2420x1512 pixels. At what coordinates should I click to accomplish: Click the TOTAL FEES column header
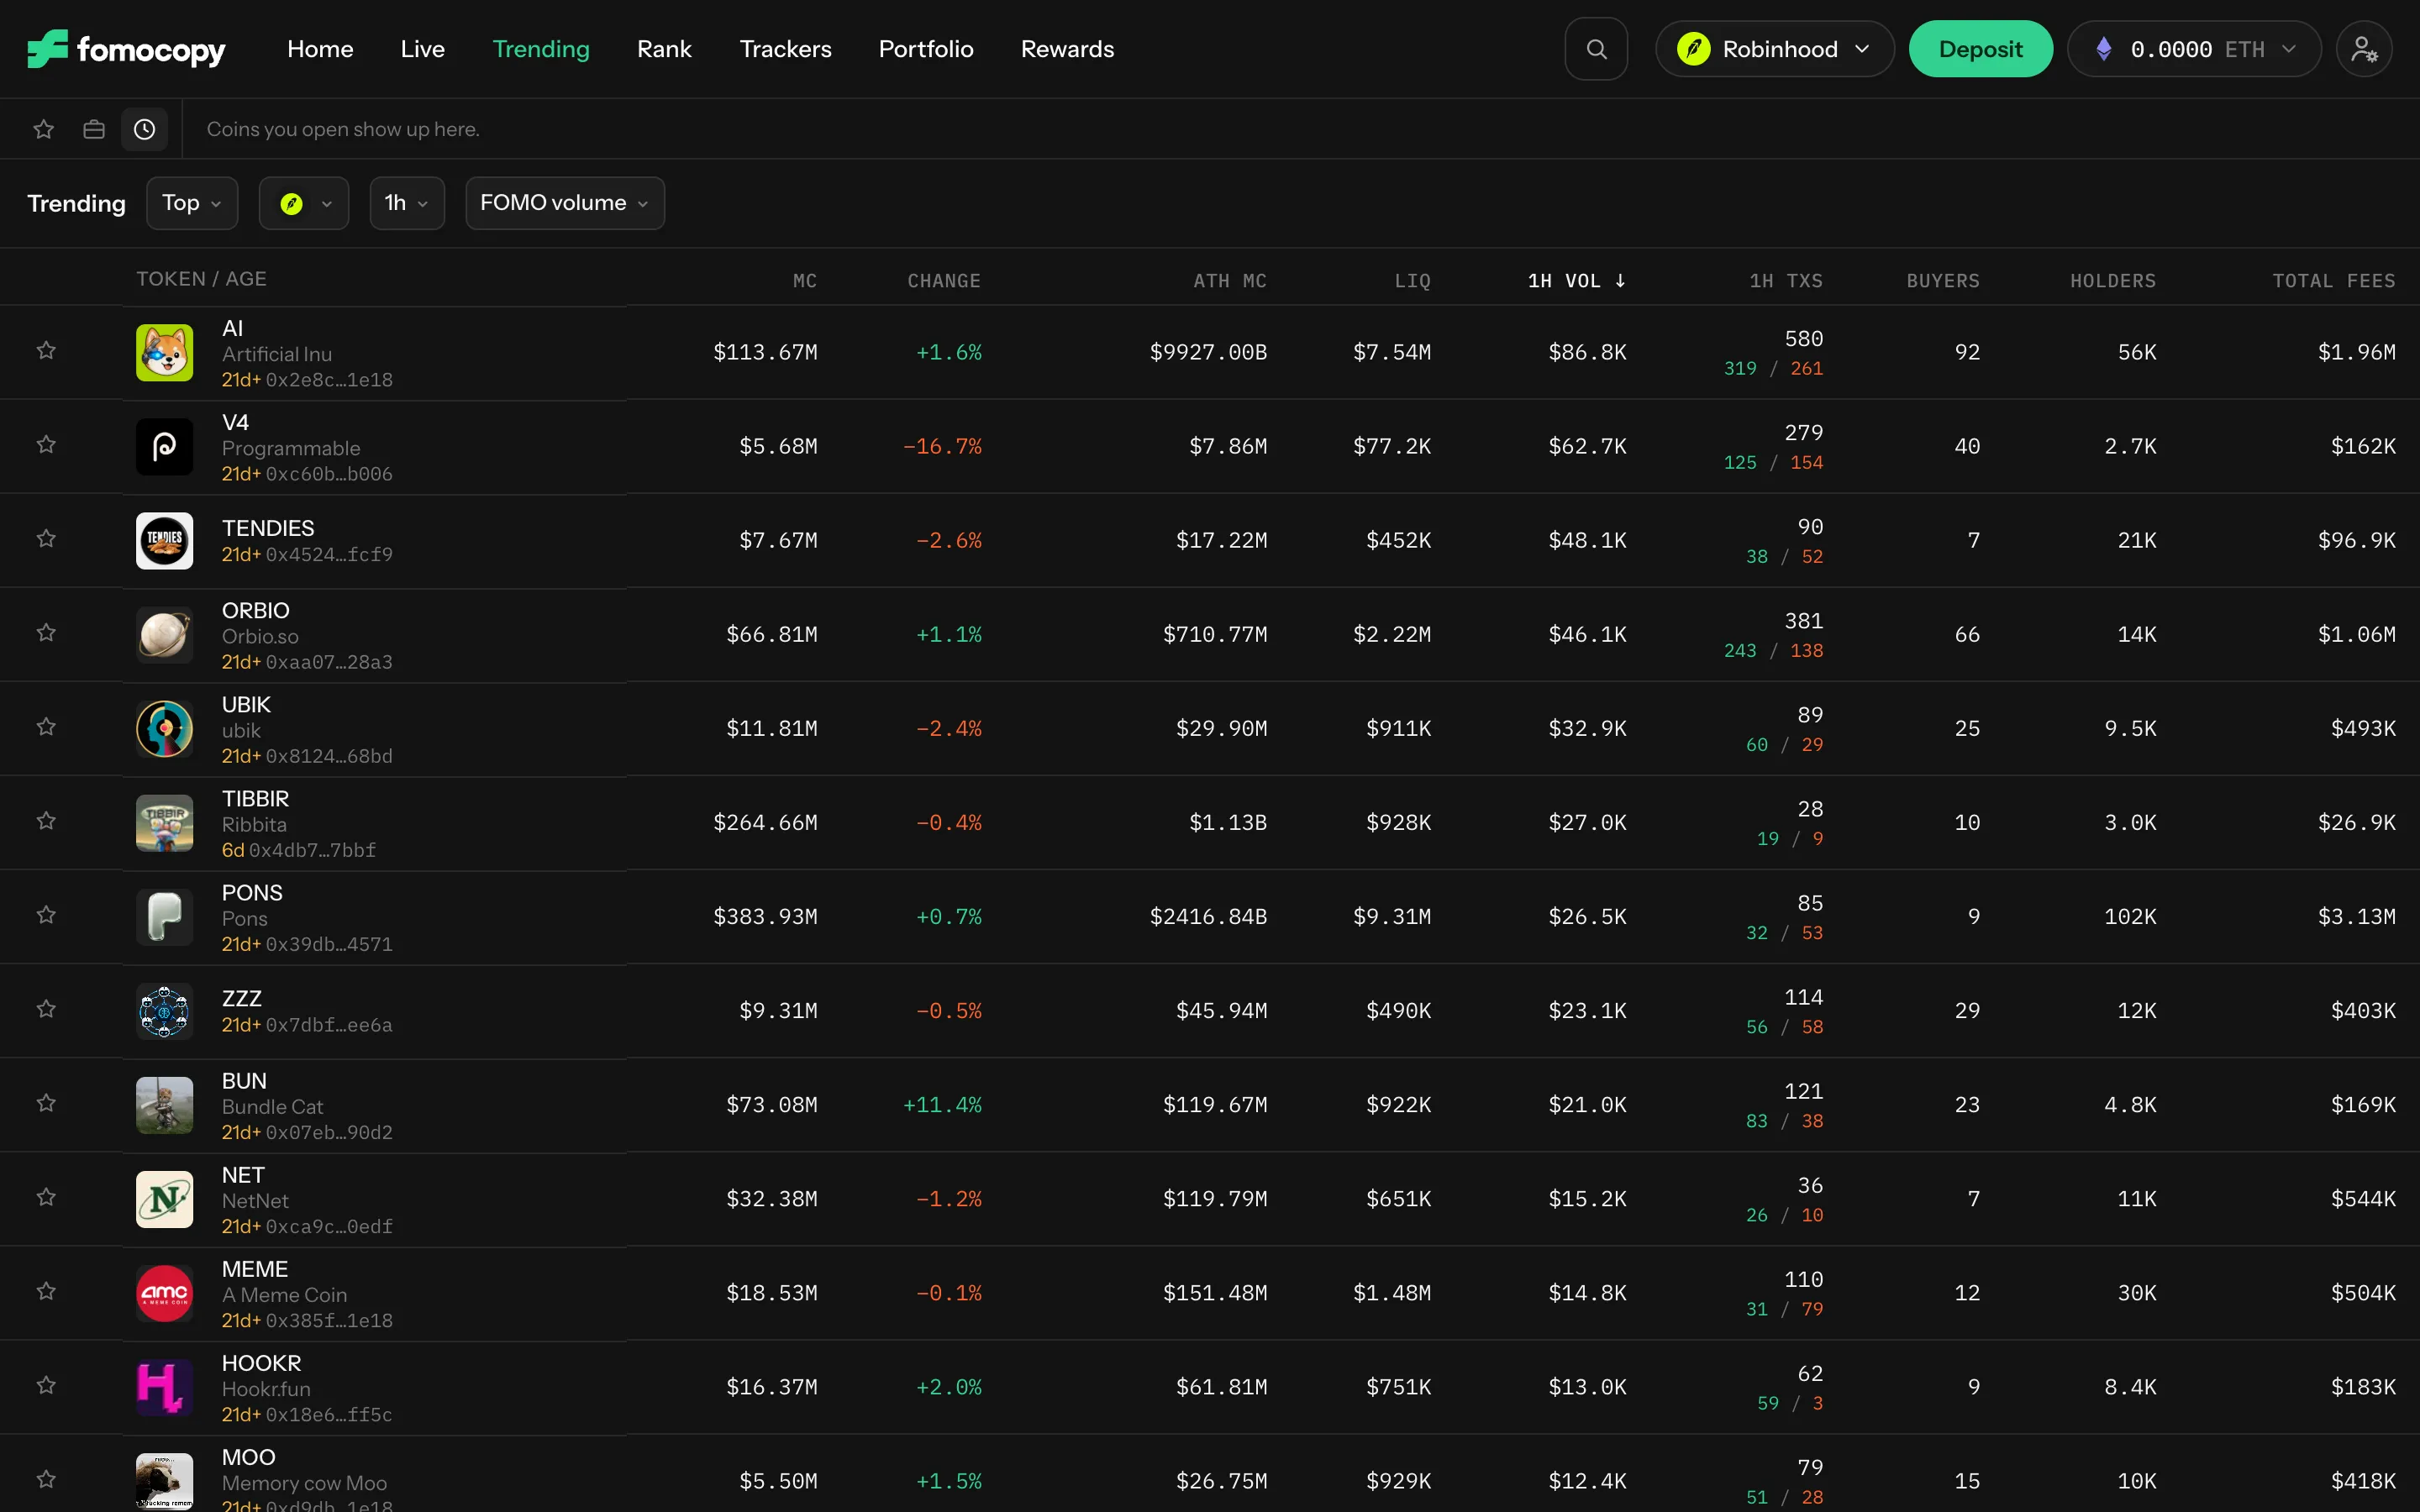coord(2334,281)
